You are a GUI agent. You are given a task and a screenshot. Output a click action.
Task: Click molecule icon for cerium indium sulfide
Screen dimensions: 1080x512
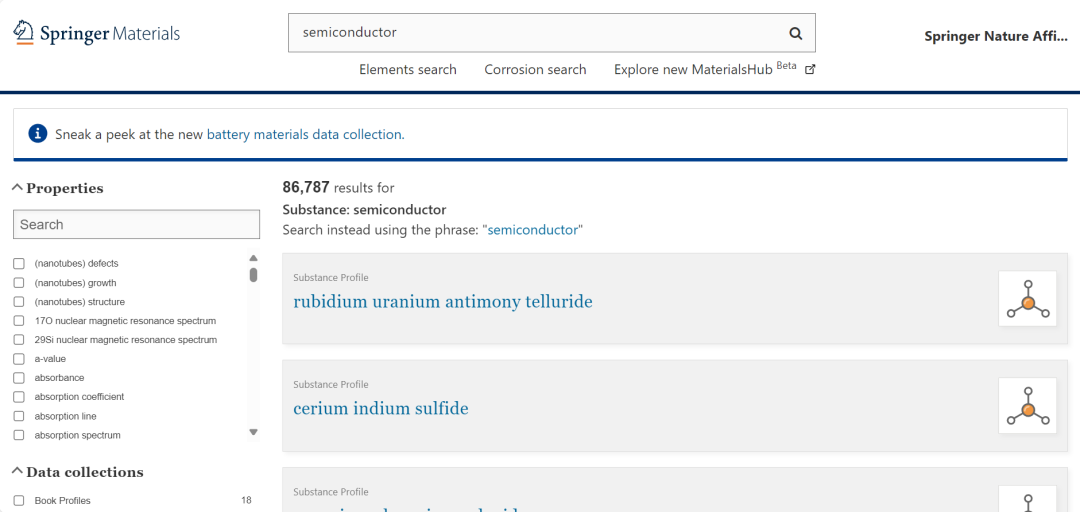(1028, 405)
